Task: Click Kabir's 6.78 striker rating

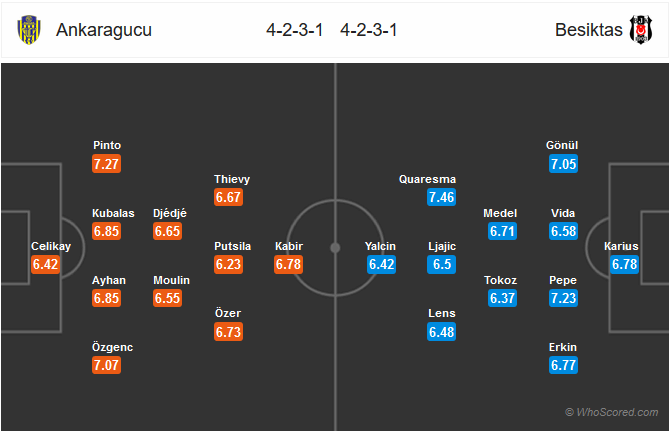Action: click(x=288, y=264)
